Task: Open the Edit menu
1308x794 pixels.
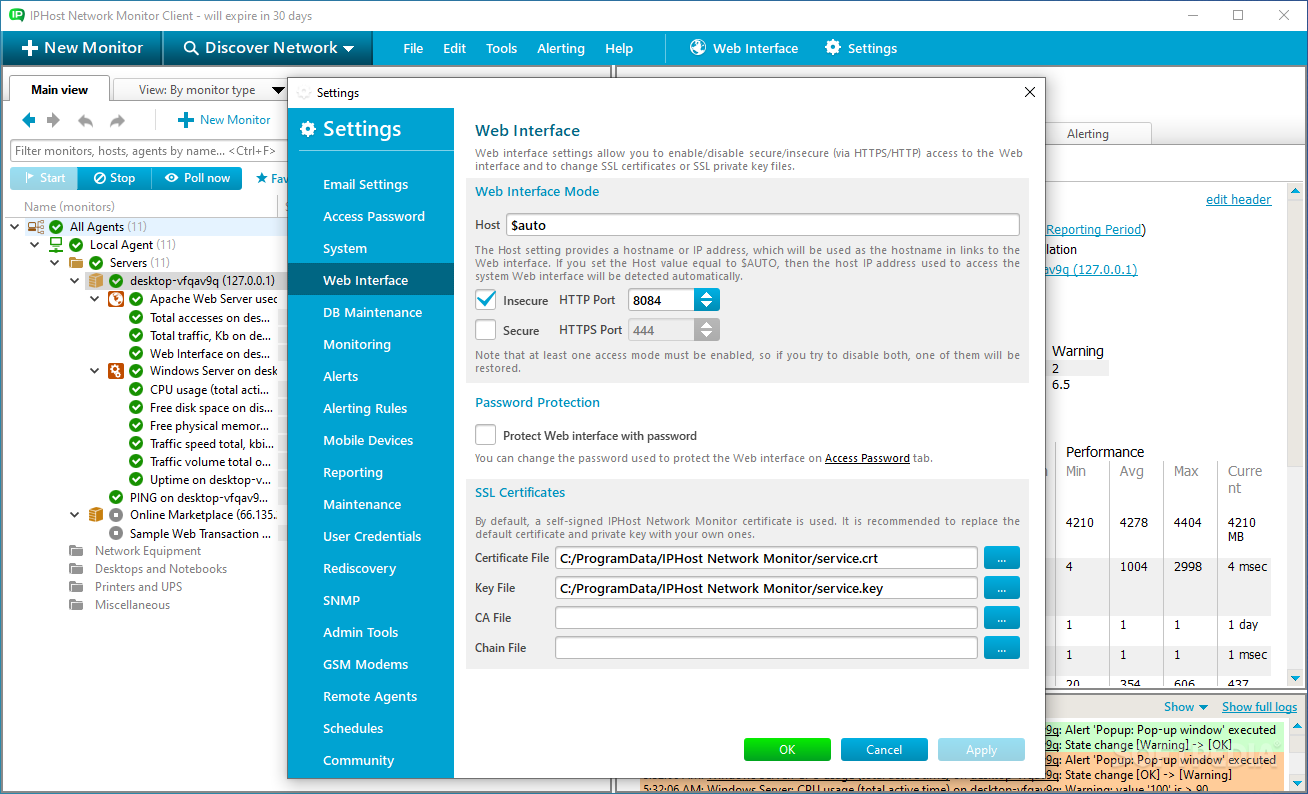Action: click(455, 48)
